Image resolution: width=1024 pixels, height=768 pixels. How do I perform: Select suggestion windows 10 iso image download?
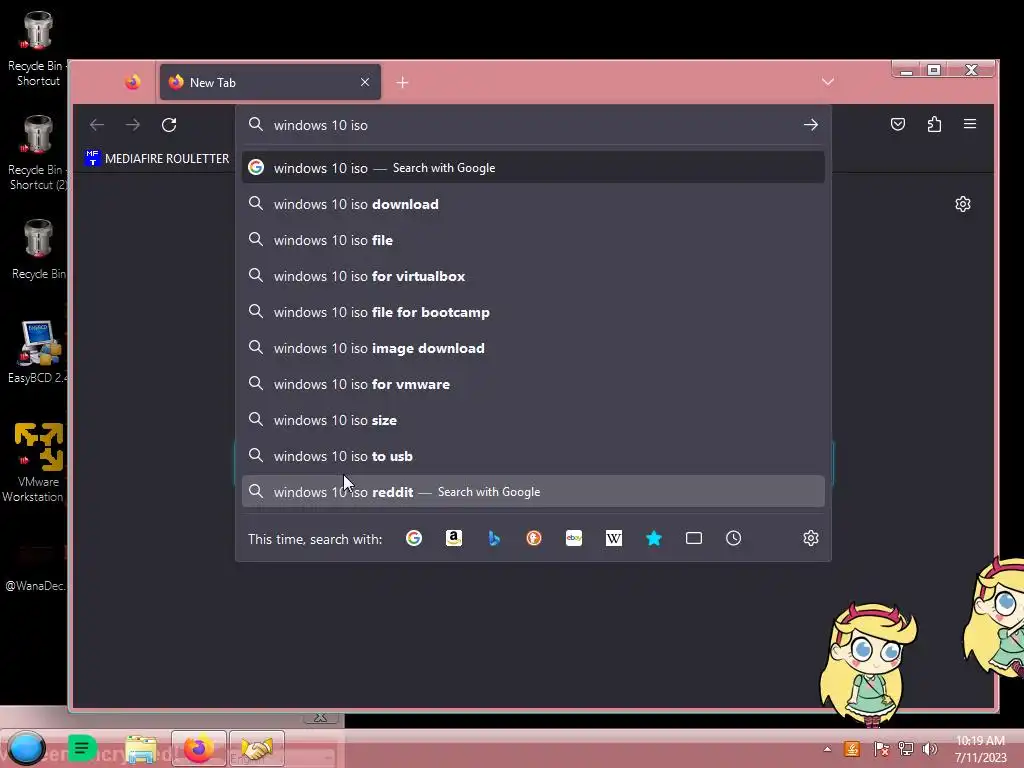pos(533,348)
